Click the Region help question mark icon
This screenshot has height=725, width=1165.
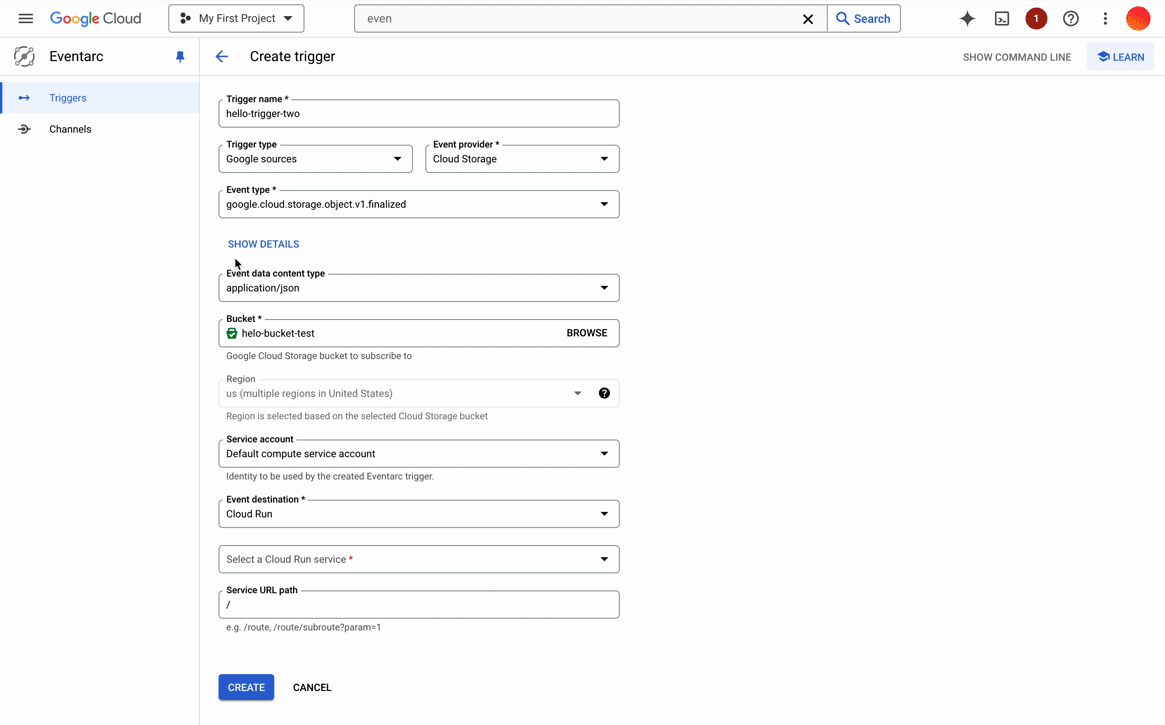click(x=604, y=393)
